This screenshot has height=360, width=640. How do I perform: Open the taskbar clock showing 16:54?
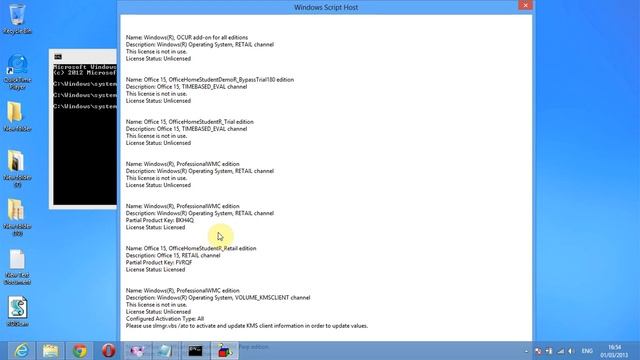(614, 351)
